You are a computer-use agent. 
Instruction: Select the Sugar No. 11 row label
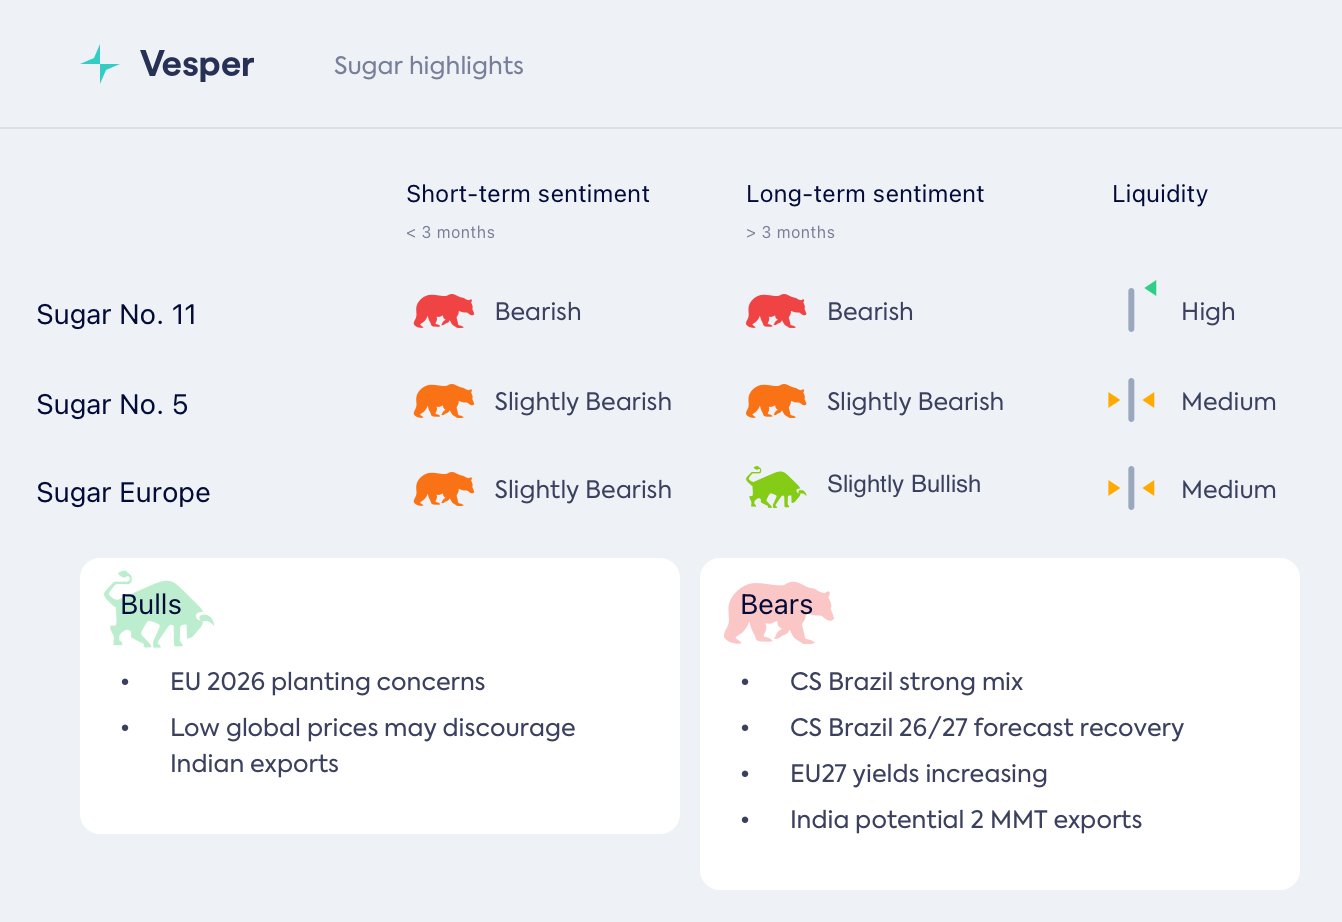[x=116, y=314]
